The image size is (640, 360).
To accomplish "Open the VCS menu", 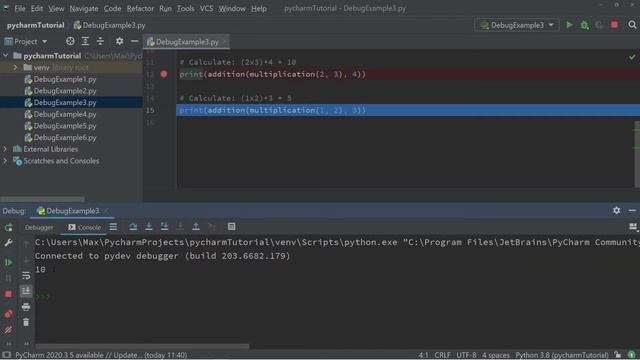I will click(x=206, y=8).
